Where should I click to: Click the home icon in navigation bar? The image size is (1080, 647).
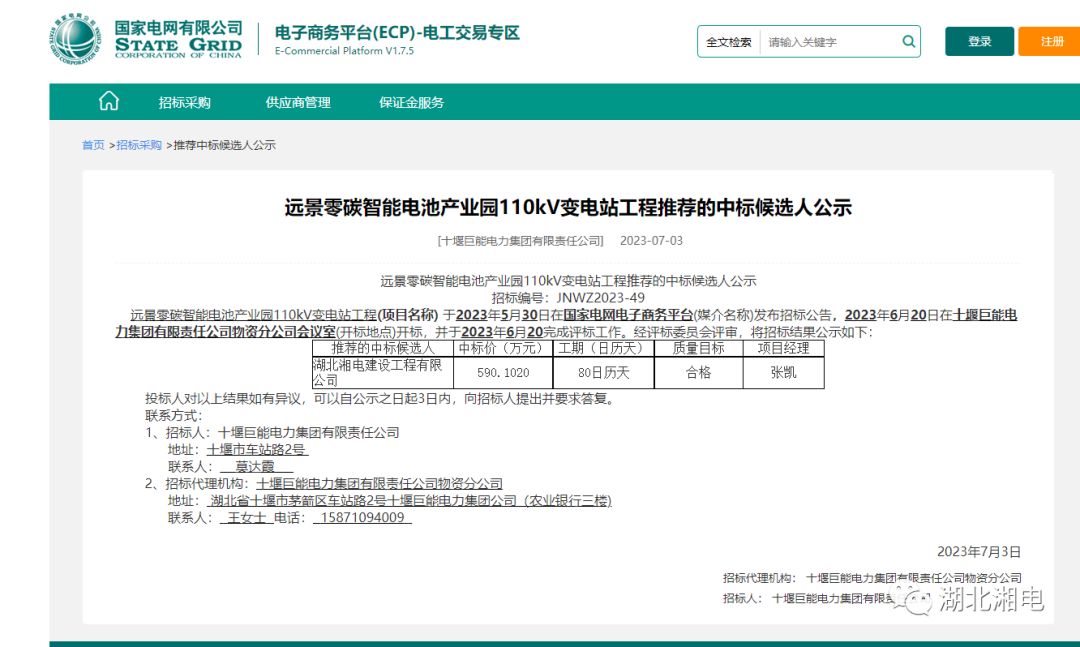[109, 101]
